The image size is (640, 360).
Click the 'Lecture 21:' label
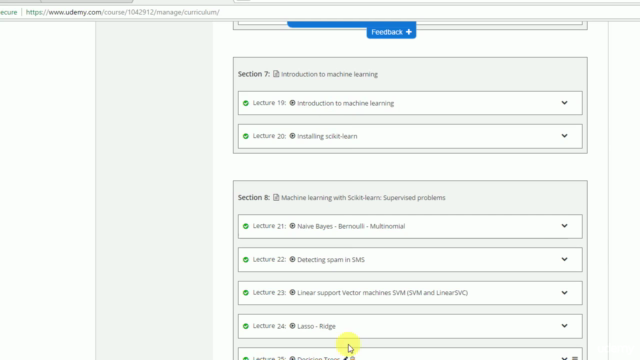pyautogui.click(x=269, y=226)
